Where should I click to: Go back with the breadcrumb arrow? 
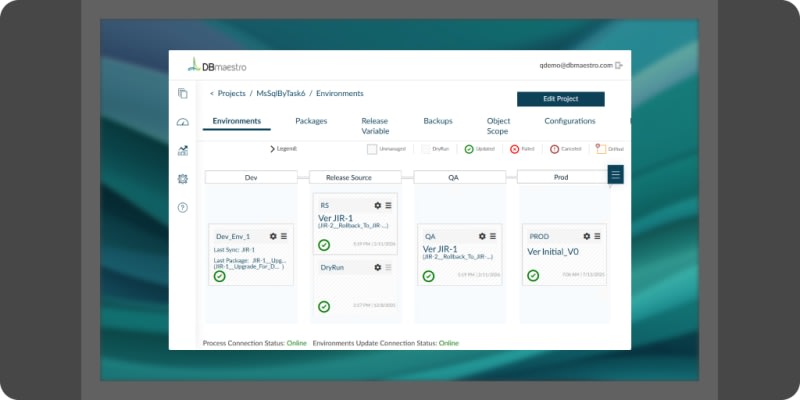212,93
